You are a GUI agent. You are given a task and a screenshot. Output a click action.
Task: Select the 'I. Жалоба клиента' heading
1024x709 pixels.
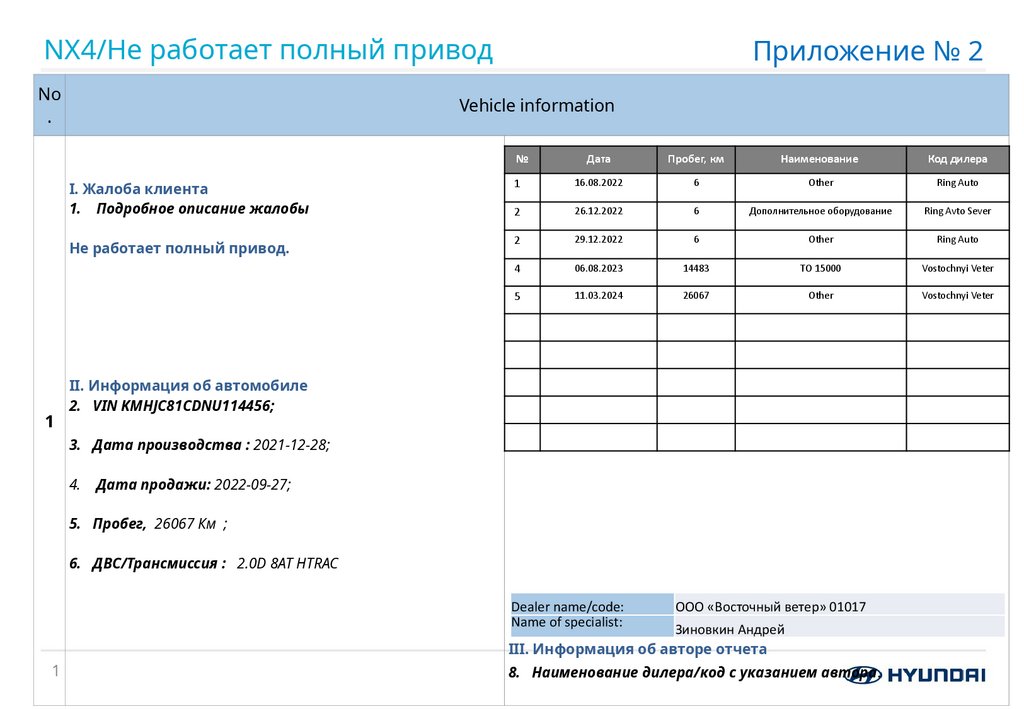click(138, 189)
